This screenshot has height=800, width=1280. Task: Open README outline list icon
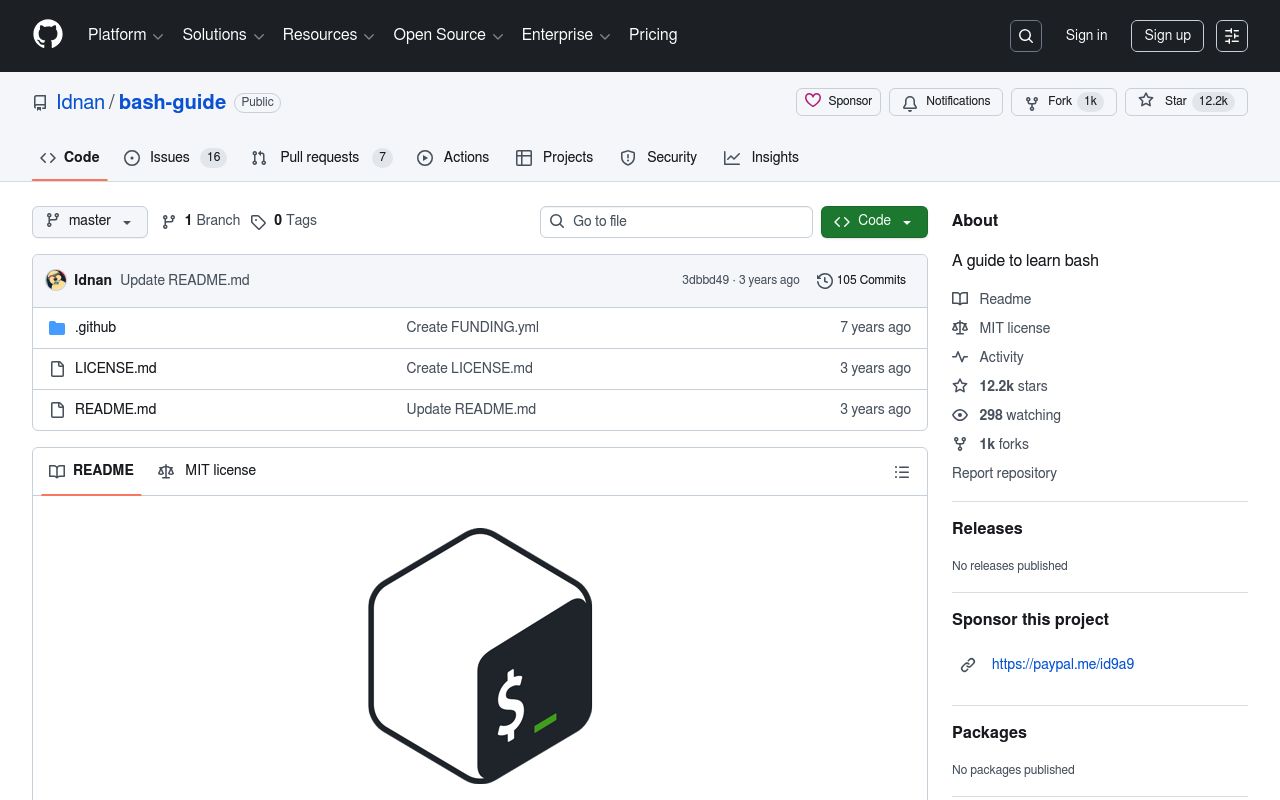[902, 472]
